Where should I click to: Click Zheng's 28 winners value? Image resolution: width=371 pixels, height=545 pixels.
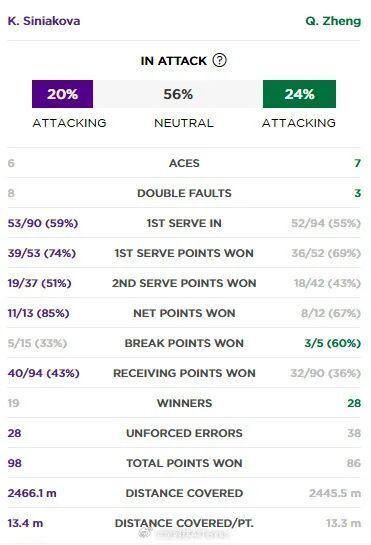[x=354, y=403]
